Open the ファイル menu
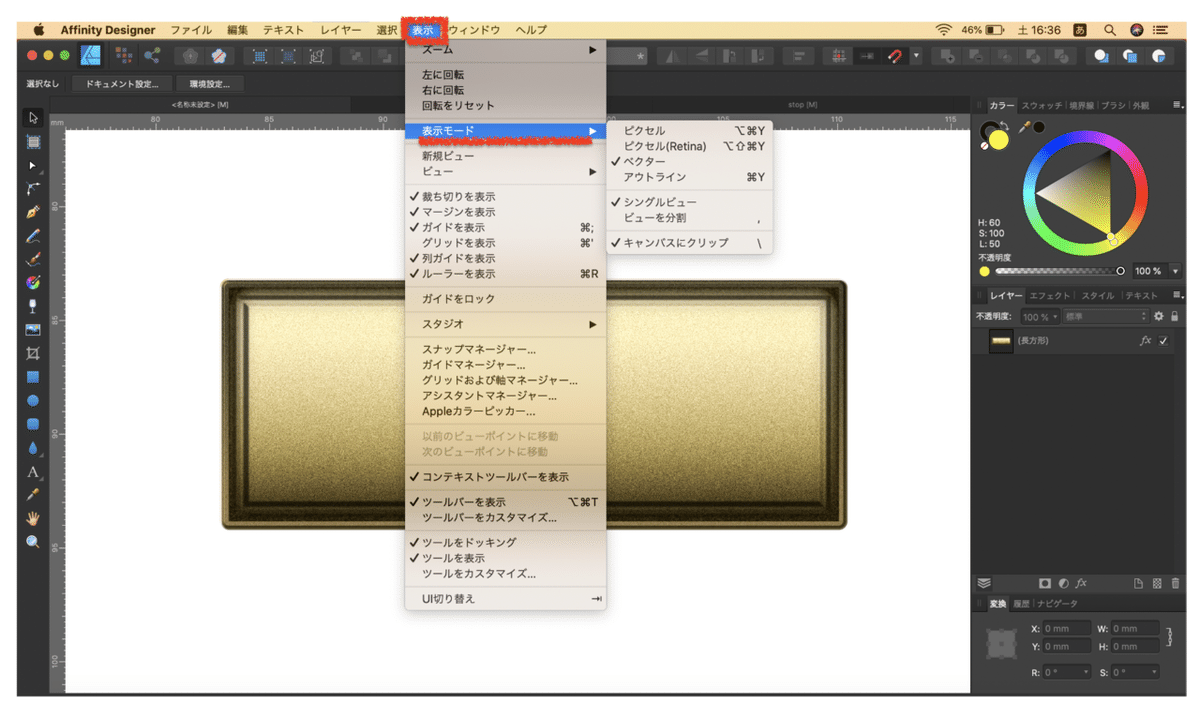 tap(191, 31)
